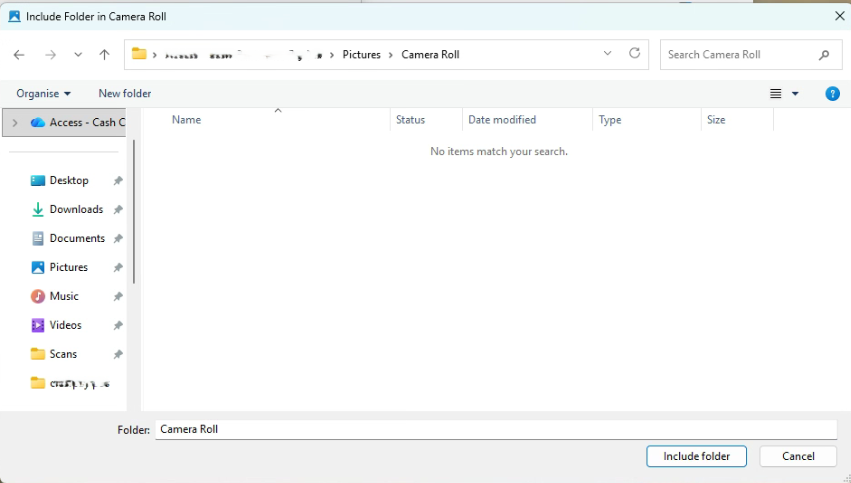The image size is (851, 483).
Task: Click the pin icon beside Documents
Action: pos(118,238)
